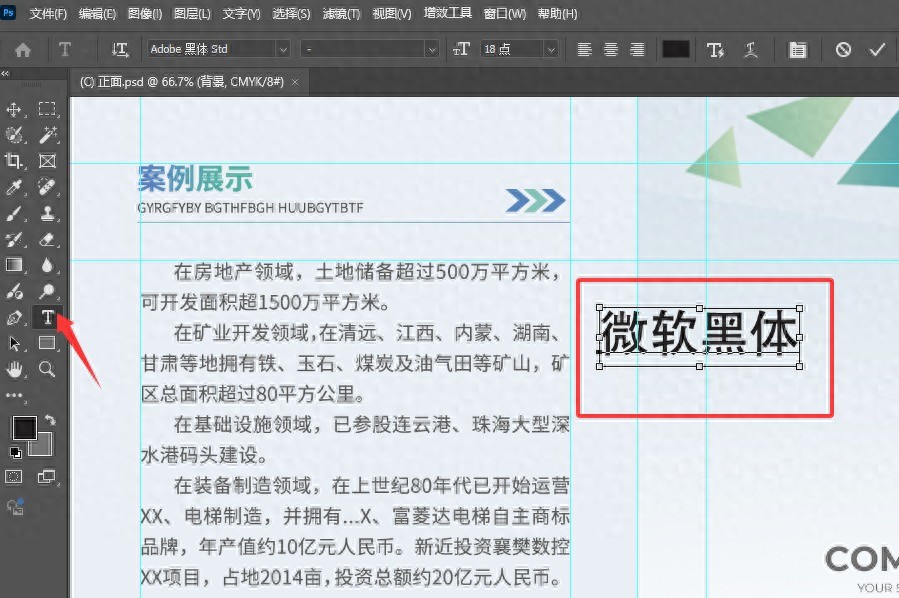Toggle Quick Mask mode
The height and width of the screenshot is (598, 899).
pos(14,476)
